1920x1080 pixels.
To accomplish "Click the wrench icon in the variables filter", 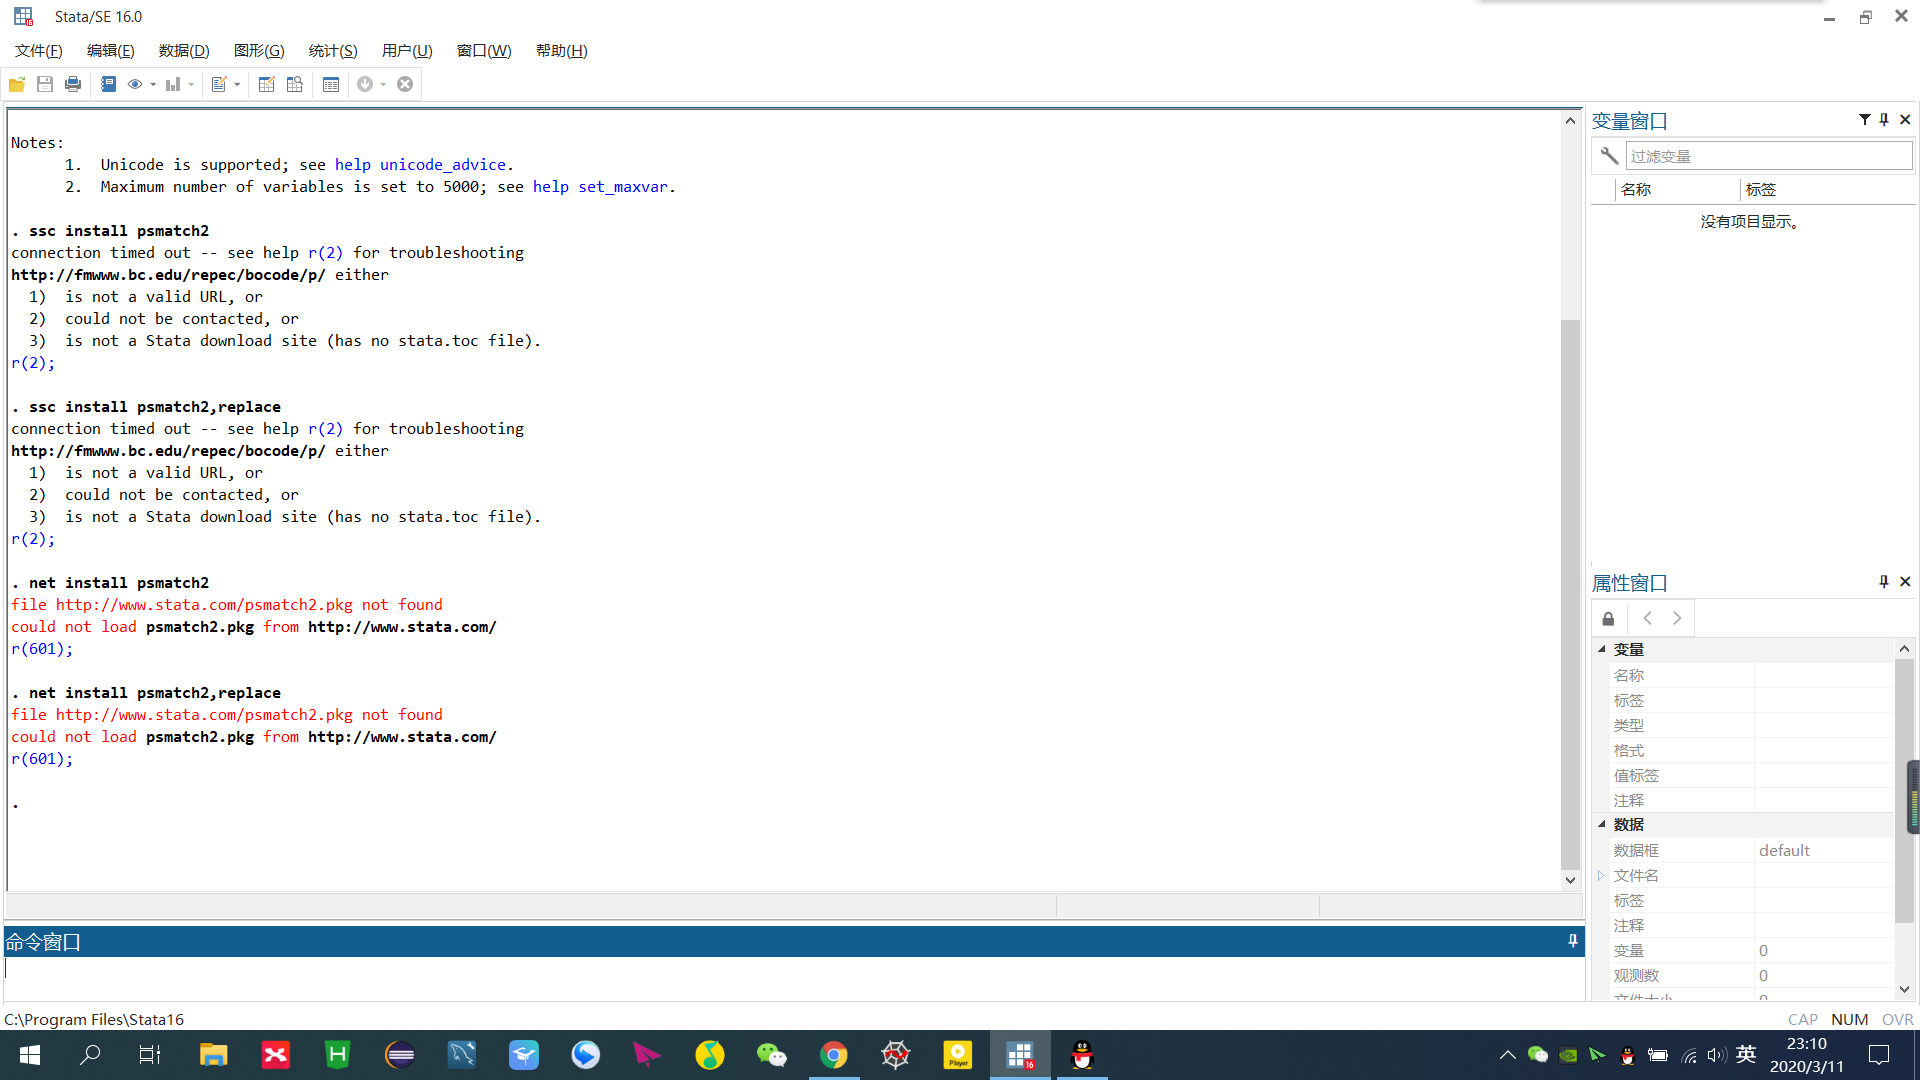I will [1609, 156].
